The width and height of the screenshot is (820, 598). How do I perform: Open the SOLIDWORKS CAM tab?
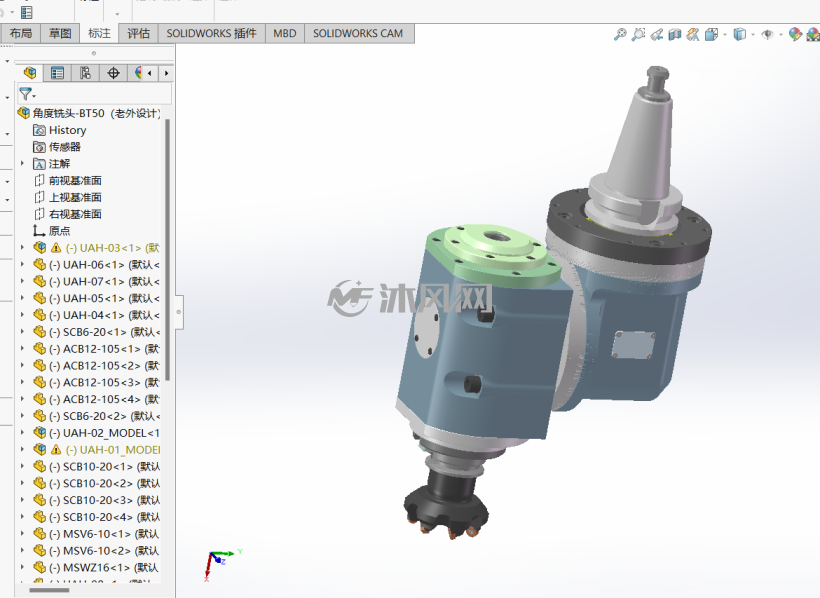358,33
